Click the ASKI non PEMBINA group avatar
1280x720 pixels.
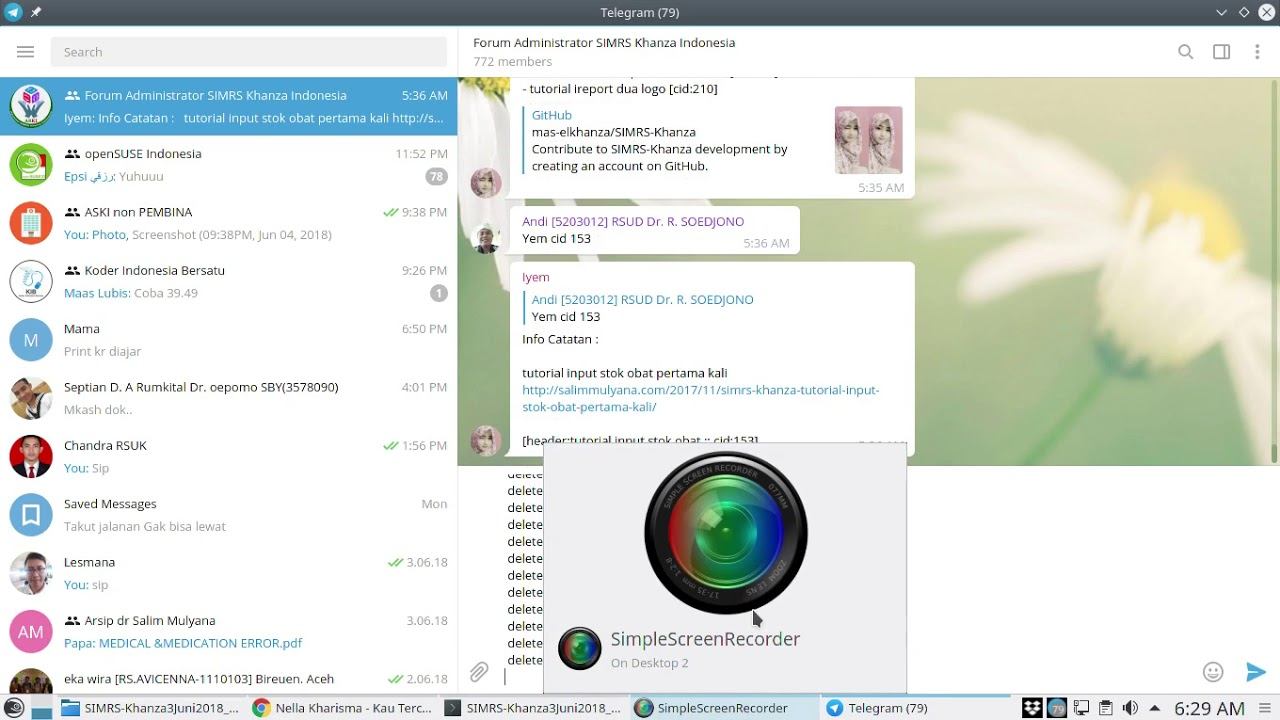[31, 223]
